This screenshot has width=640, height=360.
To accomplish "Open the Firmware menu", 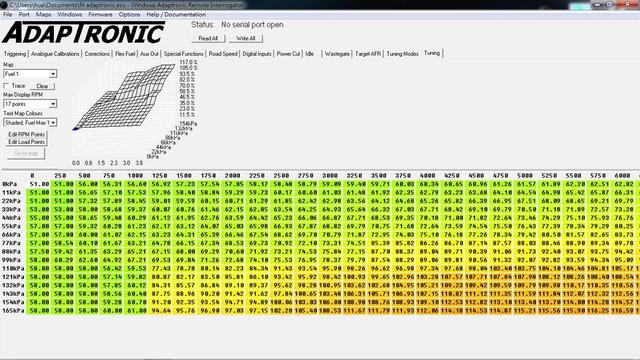I will (100, 14).
